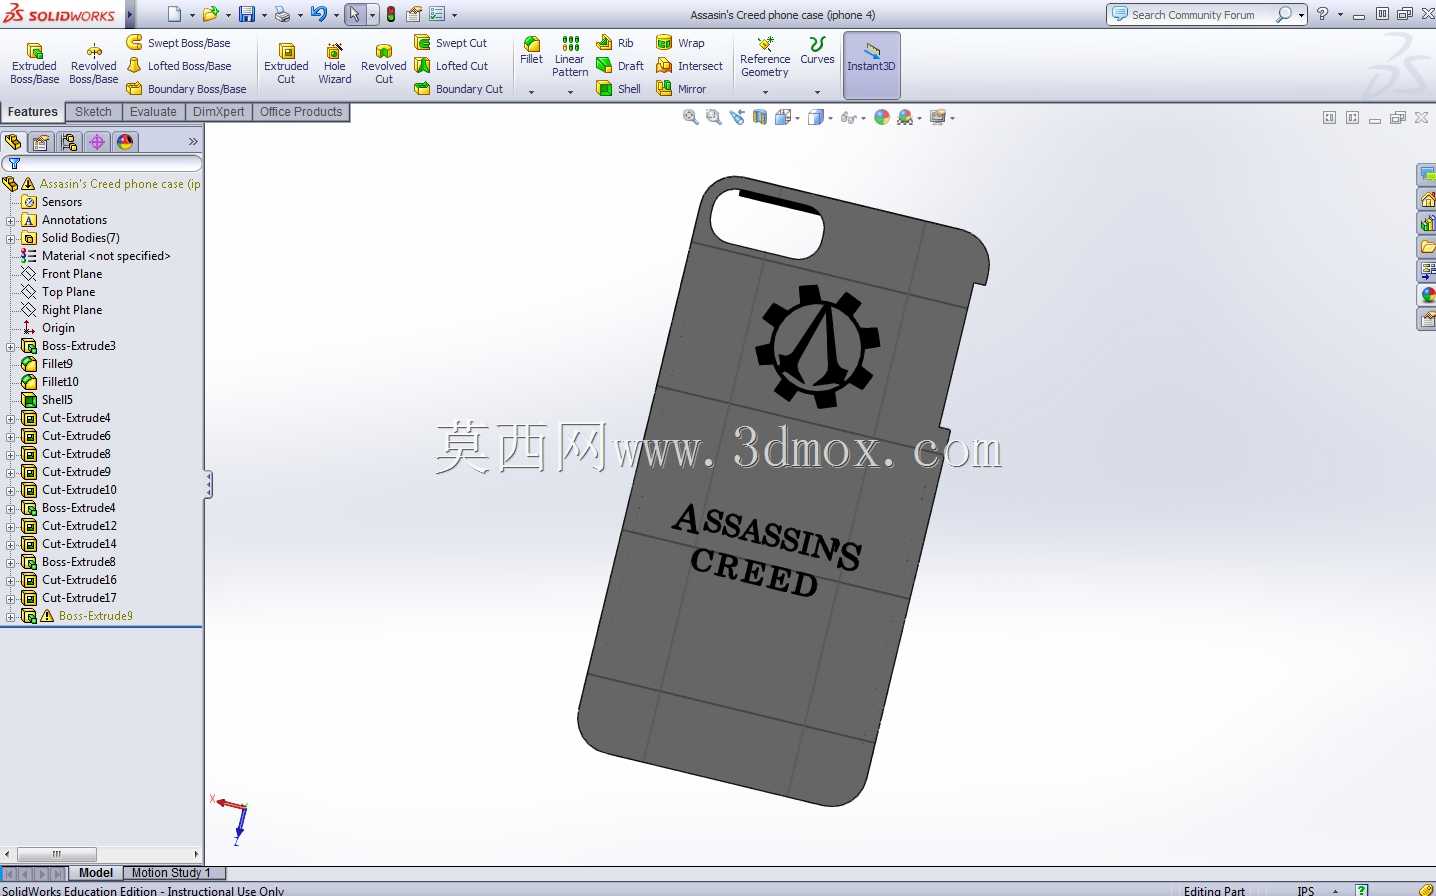Screen dimensions: 1436x896
Task: Toggle Instant3D mode
Action: [872, 64]
